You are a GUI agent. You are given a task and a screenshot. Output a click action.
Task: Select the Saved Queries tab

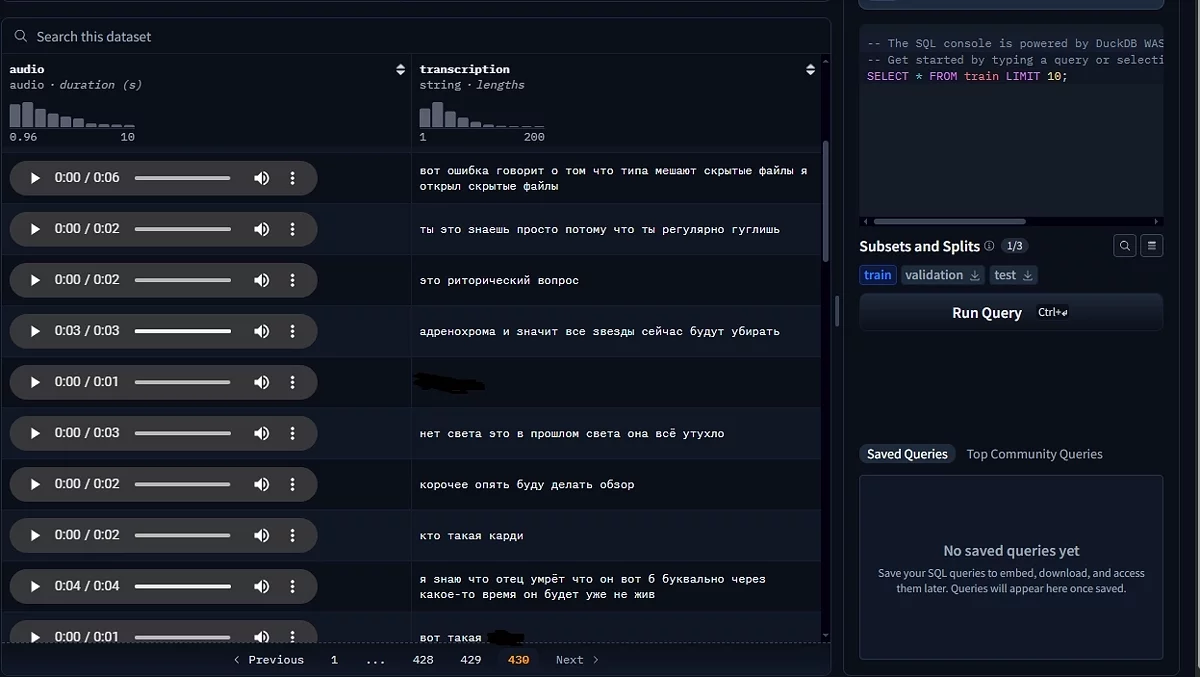pyautogui.click(x=907, y=454)
